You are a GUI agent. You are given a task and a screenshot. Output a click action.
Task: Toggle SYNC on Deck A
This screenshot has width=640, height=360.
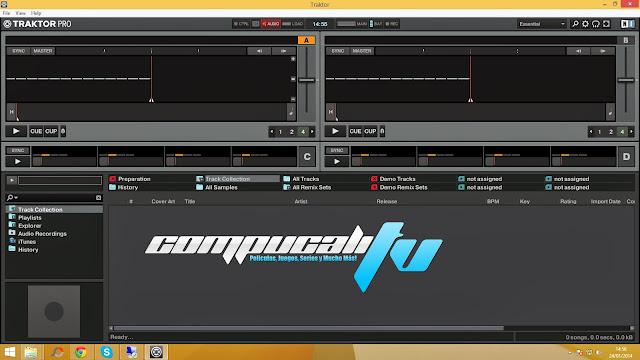pos(18,51)
